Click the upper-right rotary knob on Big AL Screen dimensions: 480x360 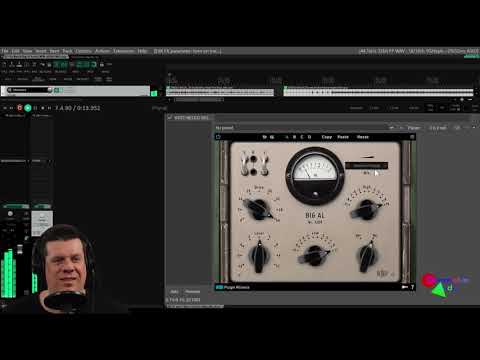click(366, 210)
